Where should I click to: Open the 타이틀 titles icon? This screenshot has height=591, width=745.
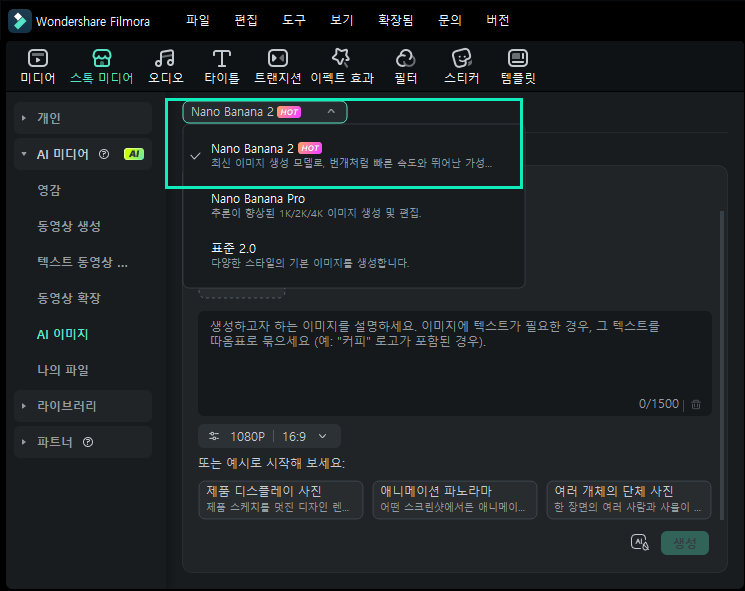point(221,66)
